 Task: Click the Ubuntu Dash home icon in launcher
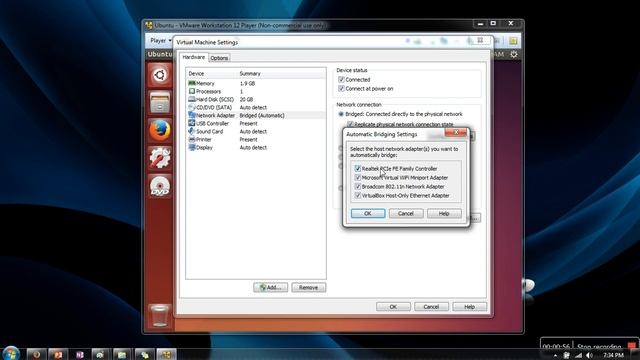tap(160, 76)
